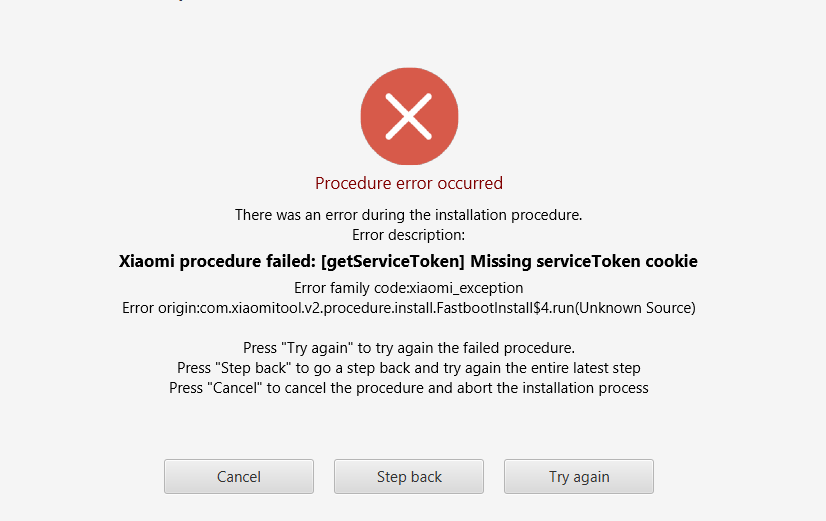Click the 'xiaomi_exception' code text
The image size is (826, 521).
466,288
